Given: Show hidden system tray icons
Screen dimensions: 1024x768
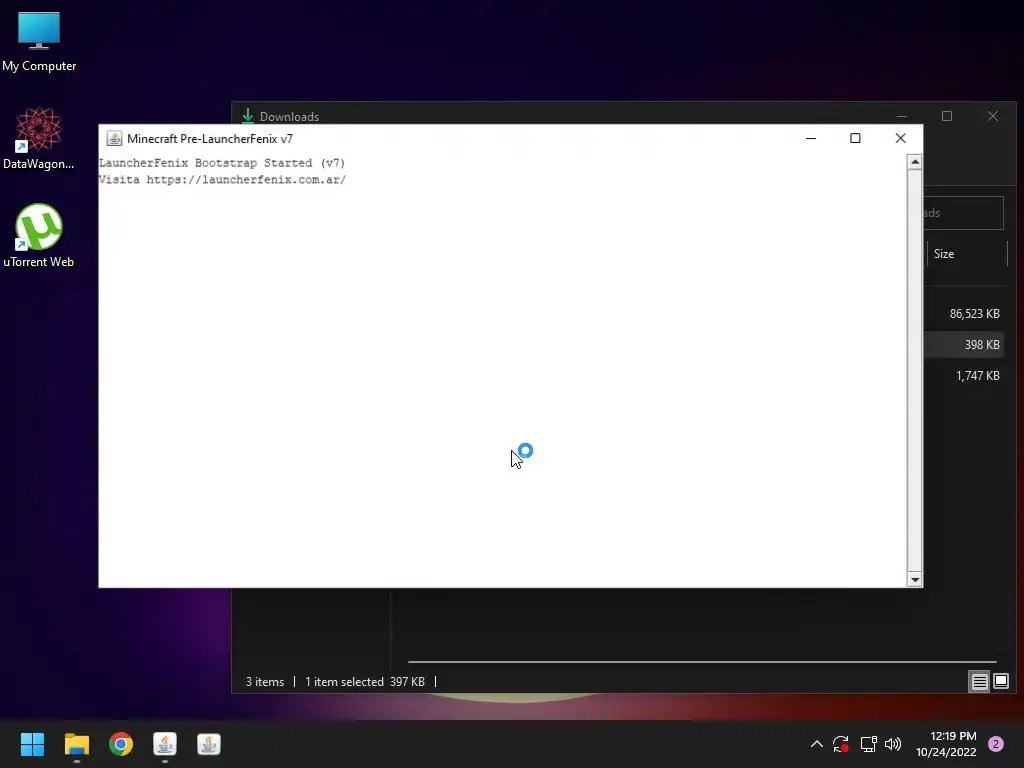Looking at the screenshot, I should [816, 744].
